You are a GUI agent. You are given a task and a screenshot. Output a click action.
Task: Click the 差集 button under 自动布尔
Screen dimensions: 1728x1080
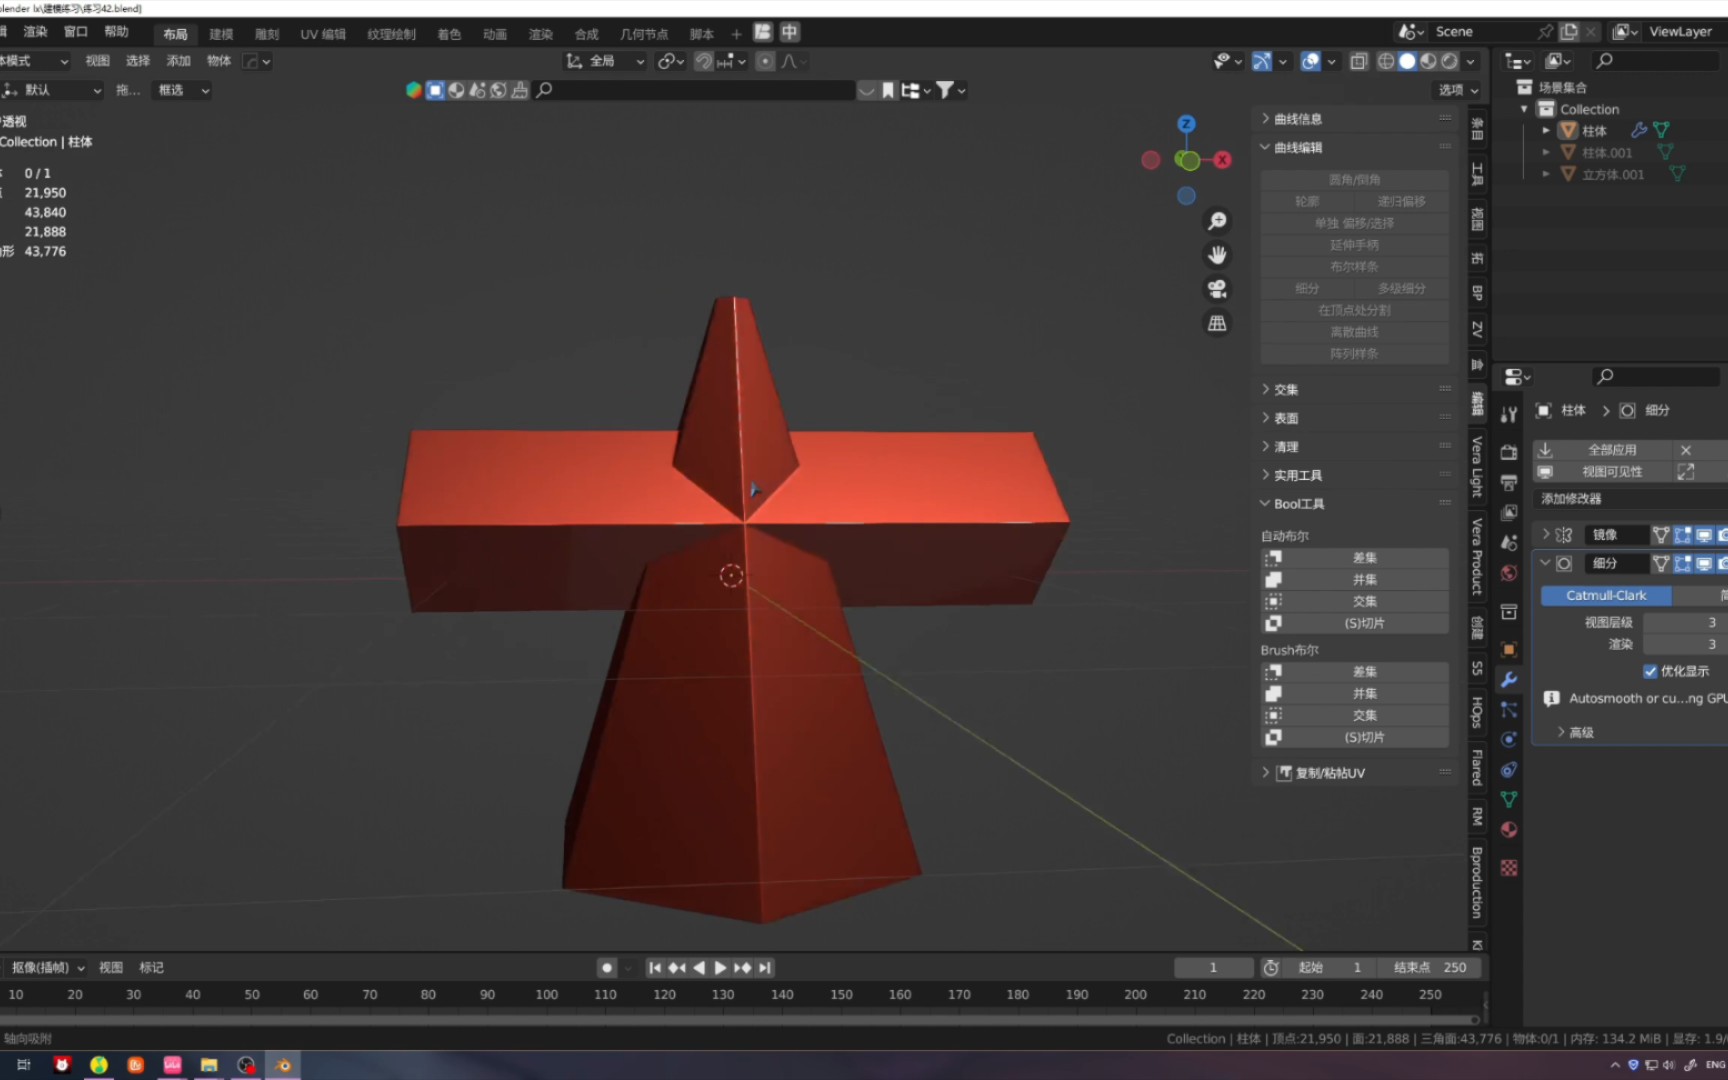[x=1363, y=557]
